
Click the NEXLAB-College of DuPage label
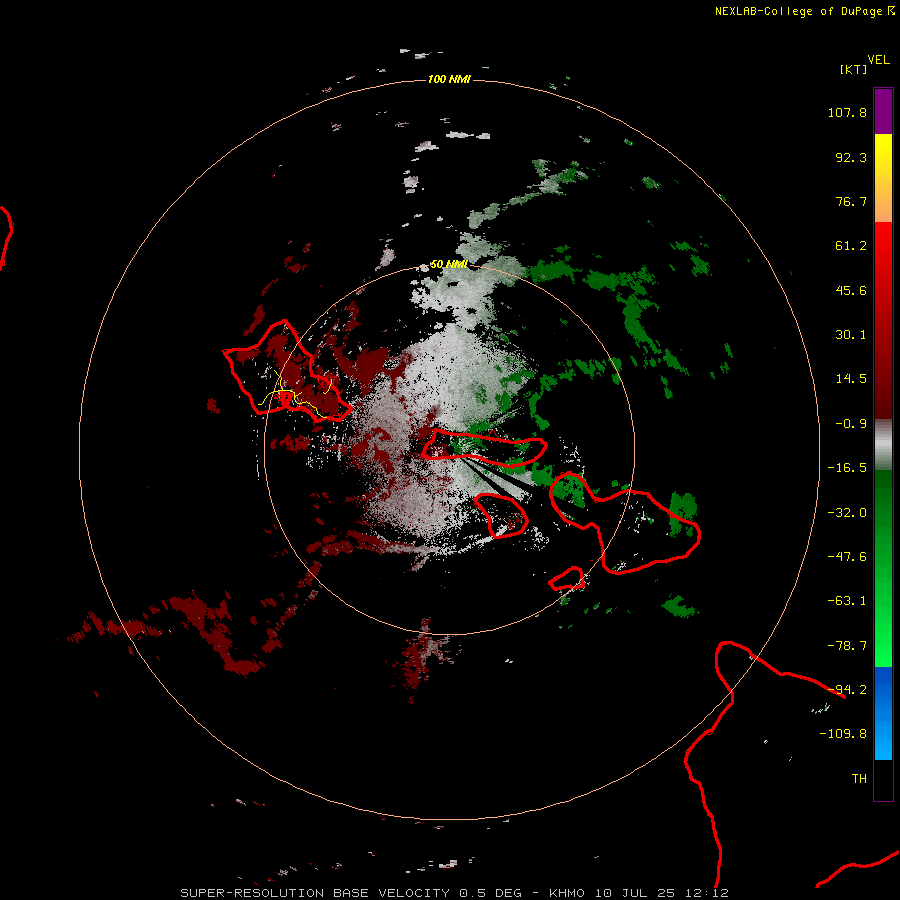pos(804,11)
